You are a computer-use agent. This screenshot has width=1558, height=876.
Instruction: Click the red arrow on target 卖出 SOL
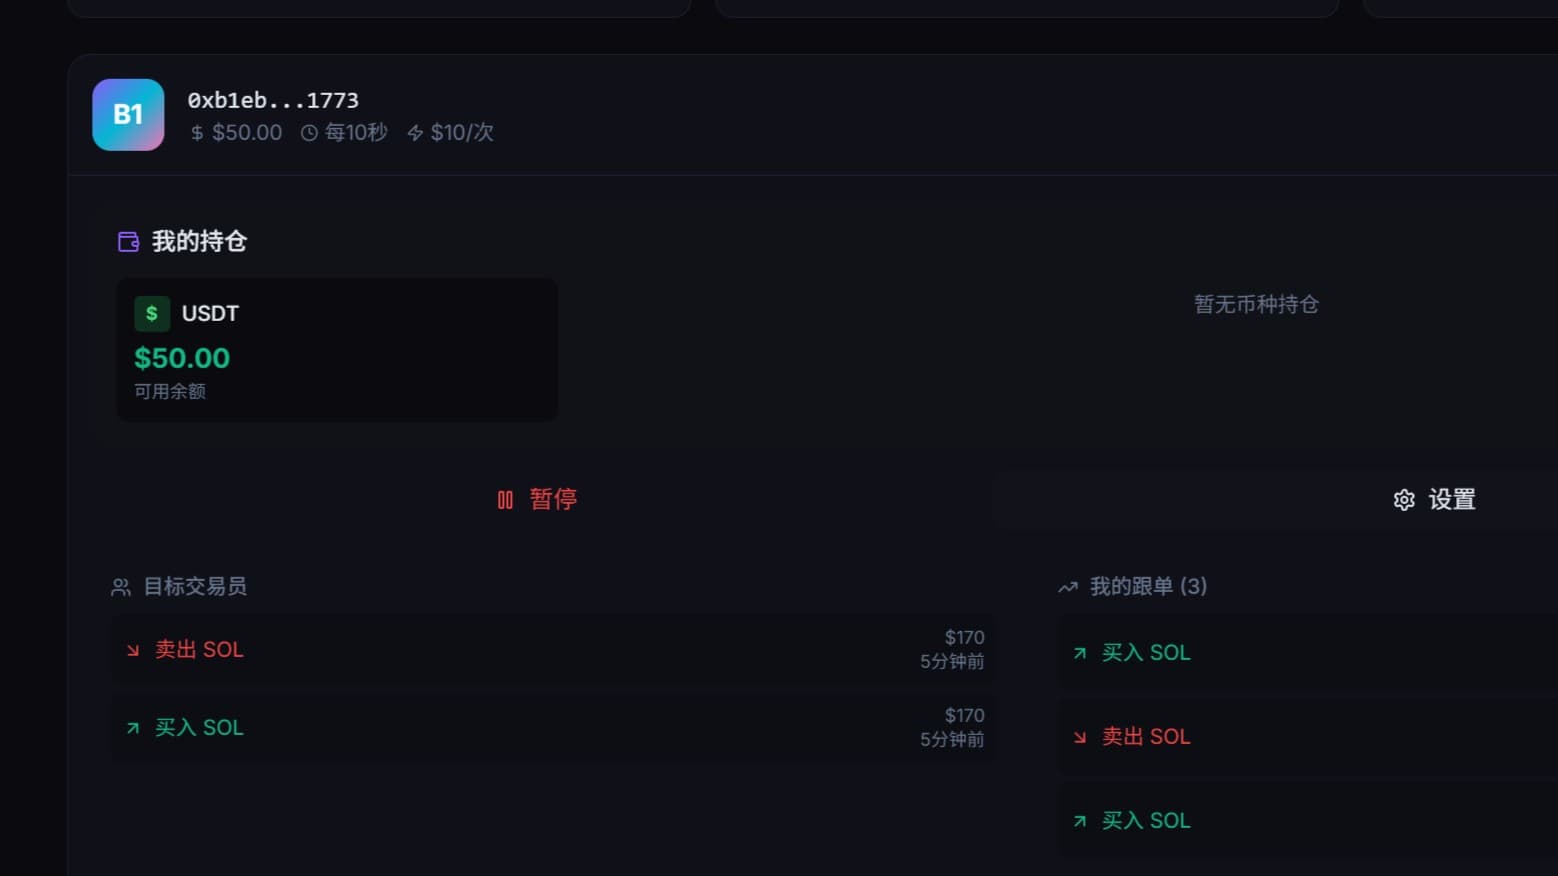(x=133, y=651)
